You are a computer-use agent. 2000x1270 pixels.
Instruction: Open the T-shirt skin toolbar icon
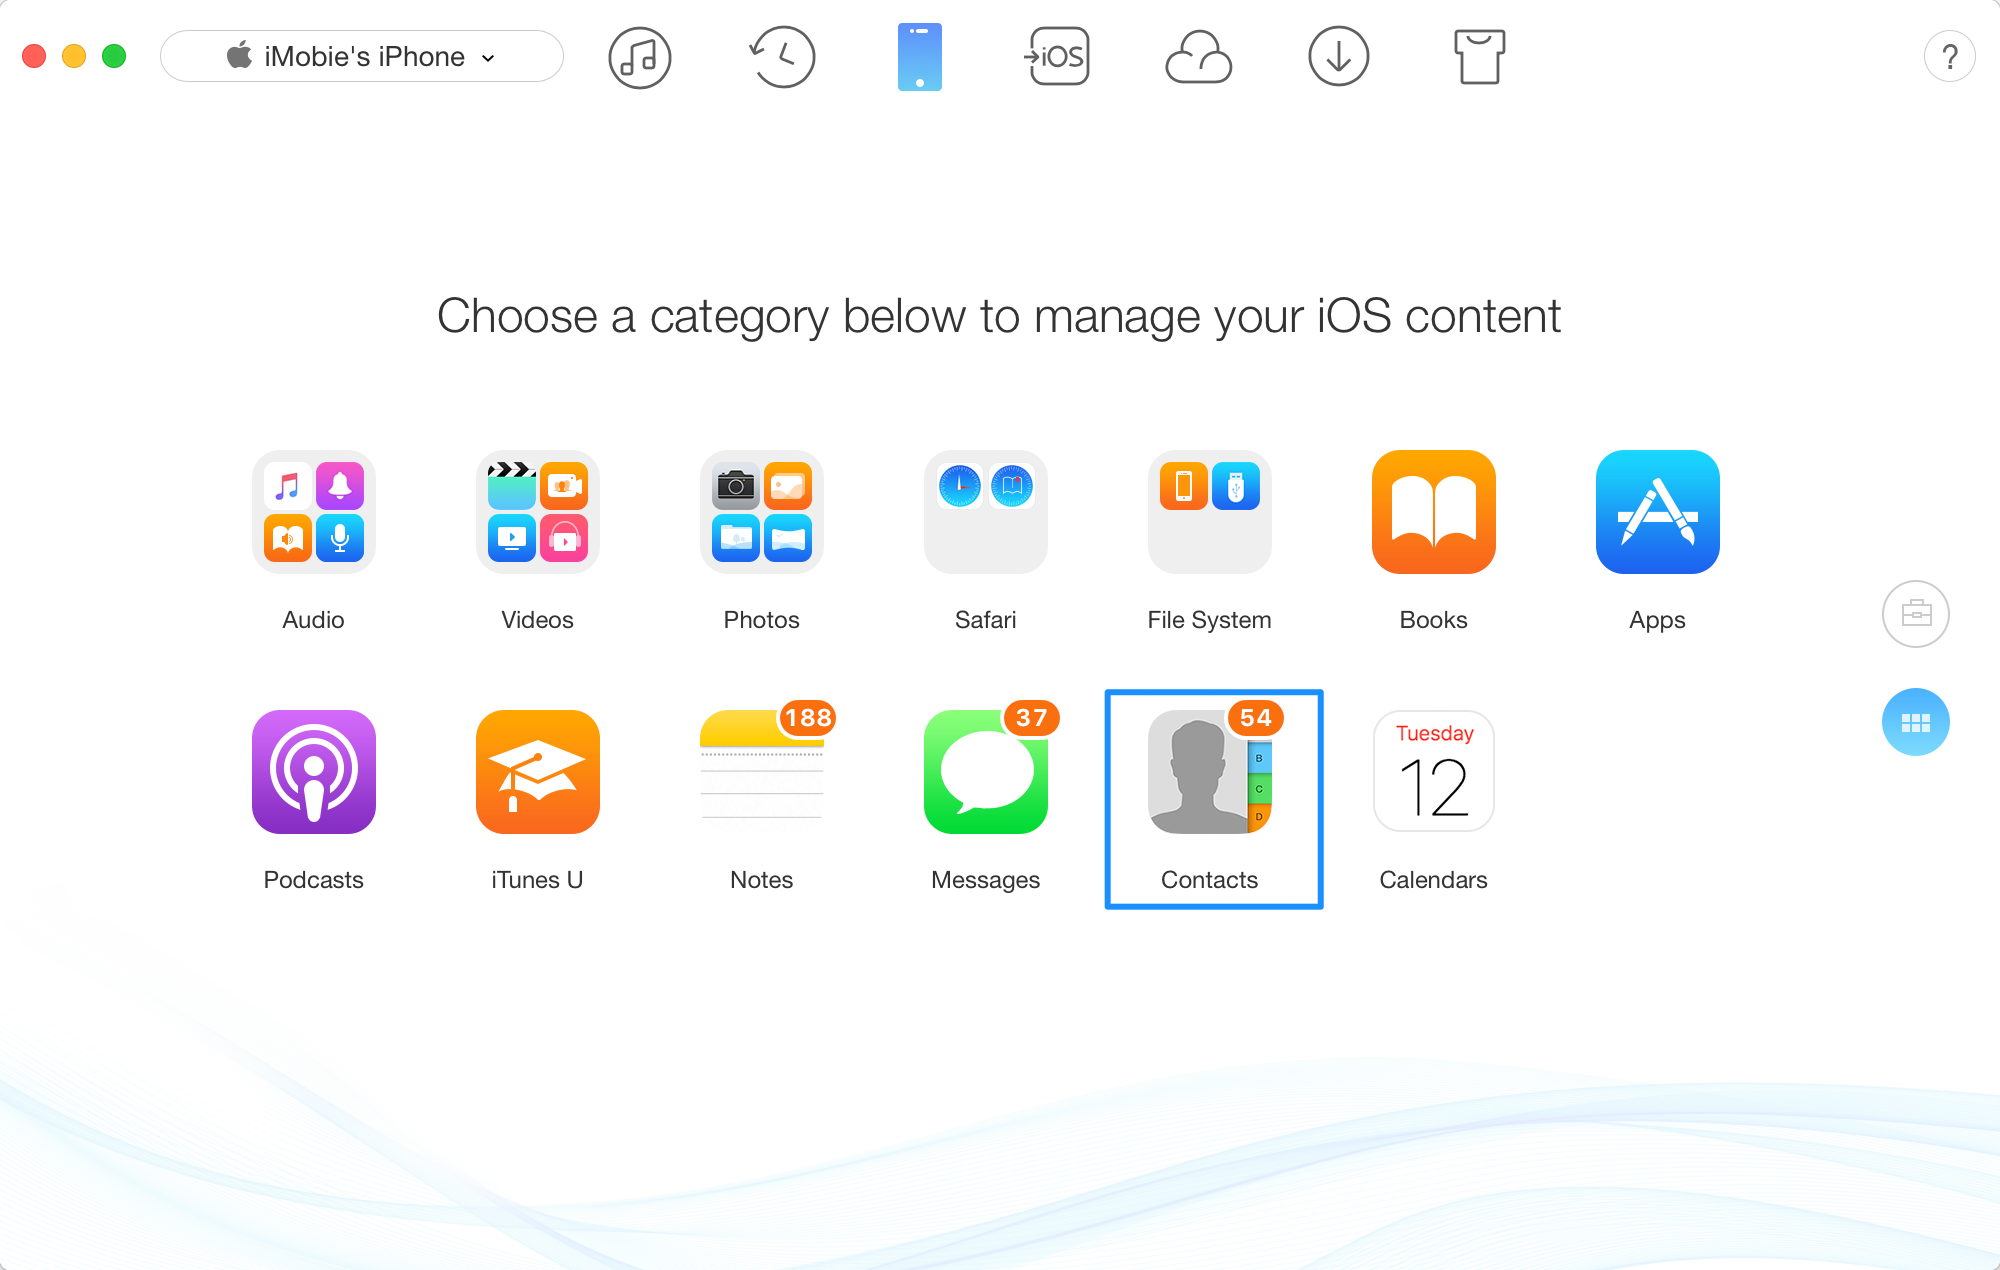(x=1479, y=57)
